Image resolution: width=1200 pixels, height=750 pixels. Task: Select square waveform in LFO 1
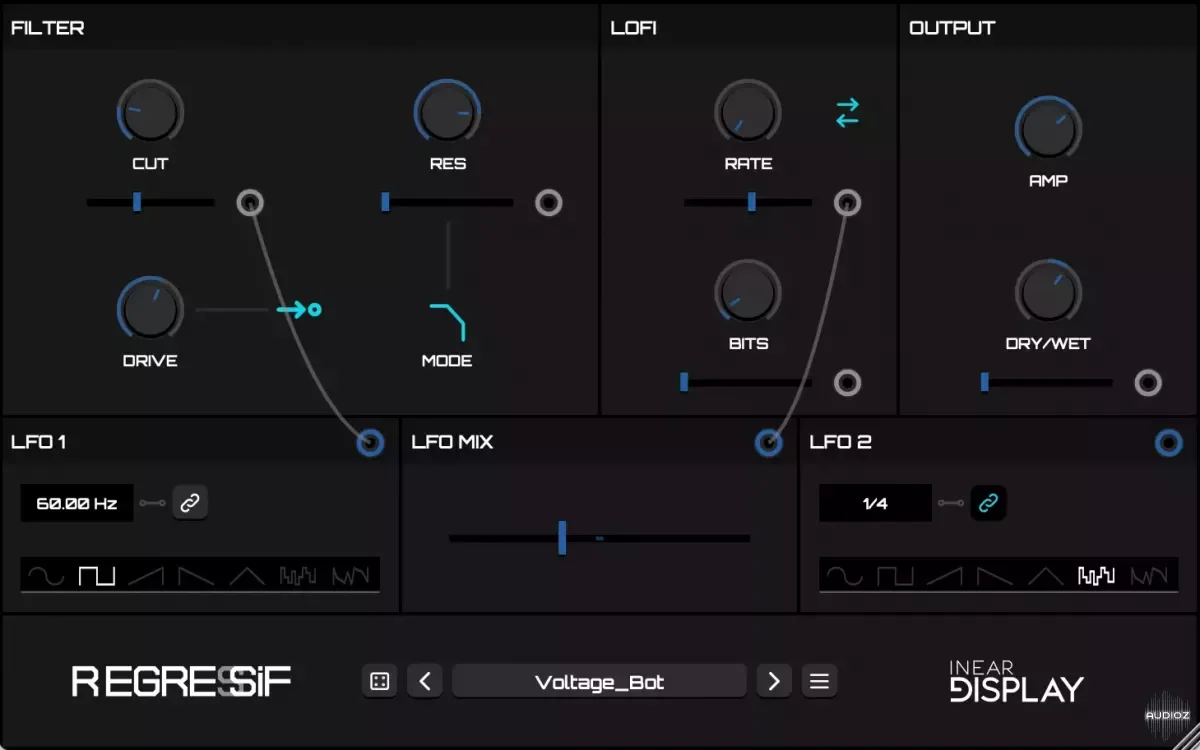click(x=97, y=575)
